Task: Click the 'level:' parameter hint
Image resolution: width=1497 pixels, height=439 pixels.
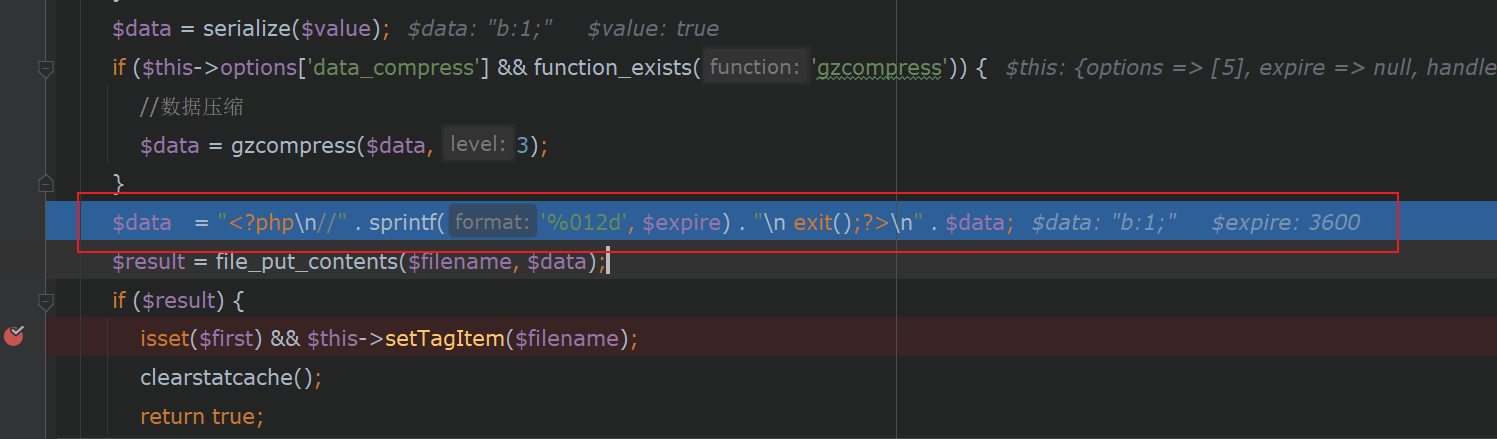Action: click(x=477, y=144)
